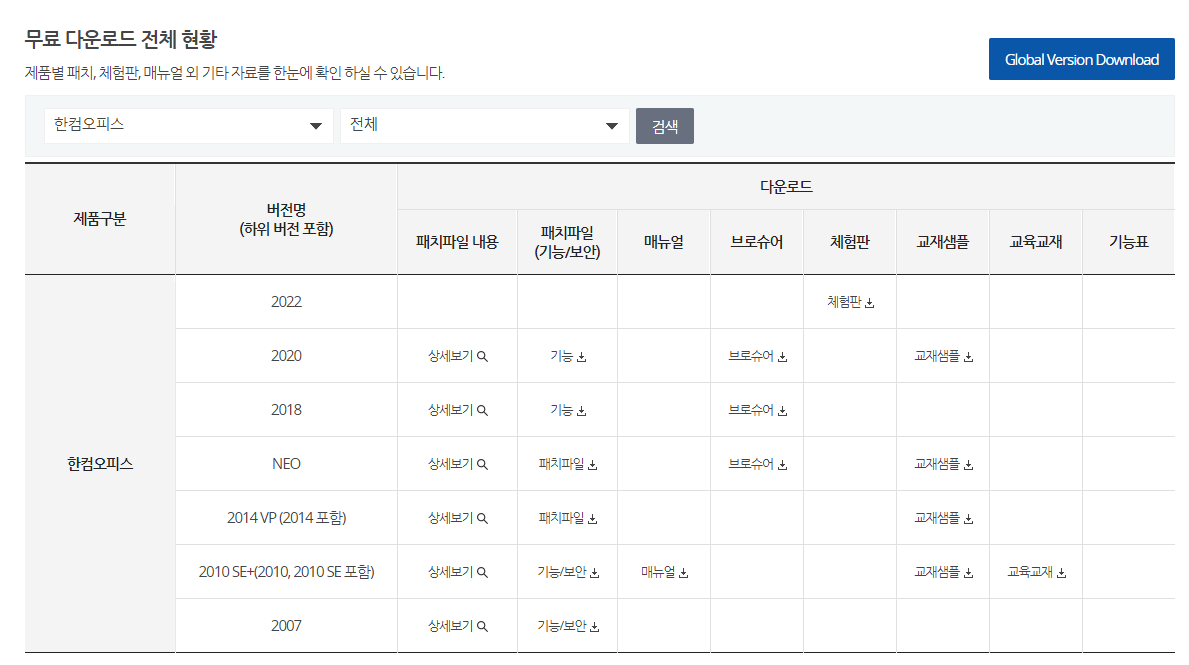Download the 패치파일 for NEO
The width and height of the screenshot is (1189, 665).
coord(567,463)
